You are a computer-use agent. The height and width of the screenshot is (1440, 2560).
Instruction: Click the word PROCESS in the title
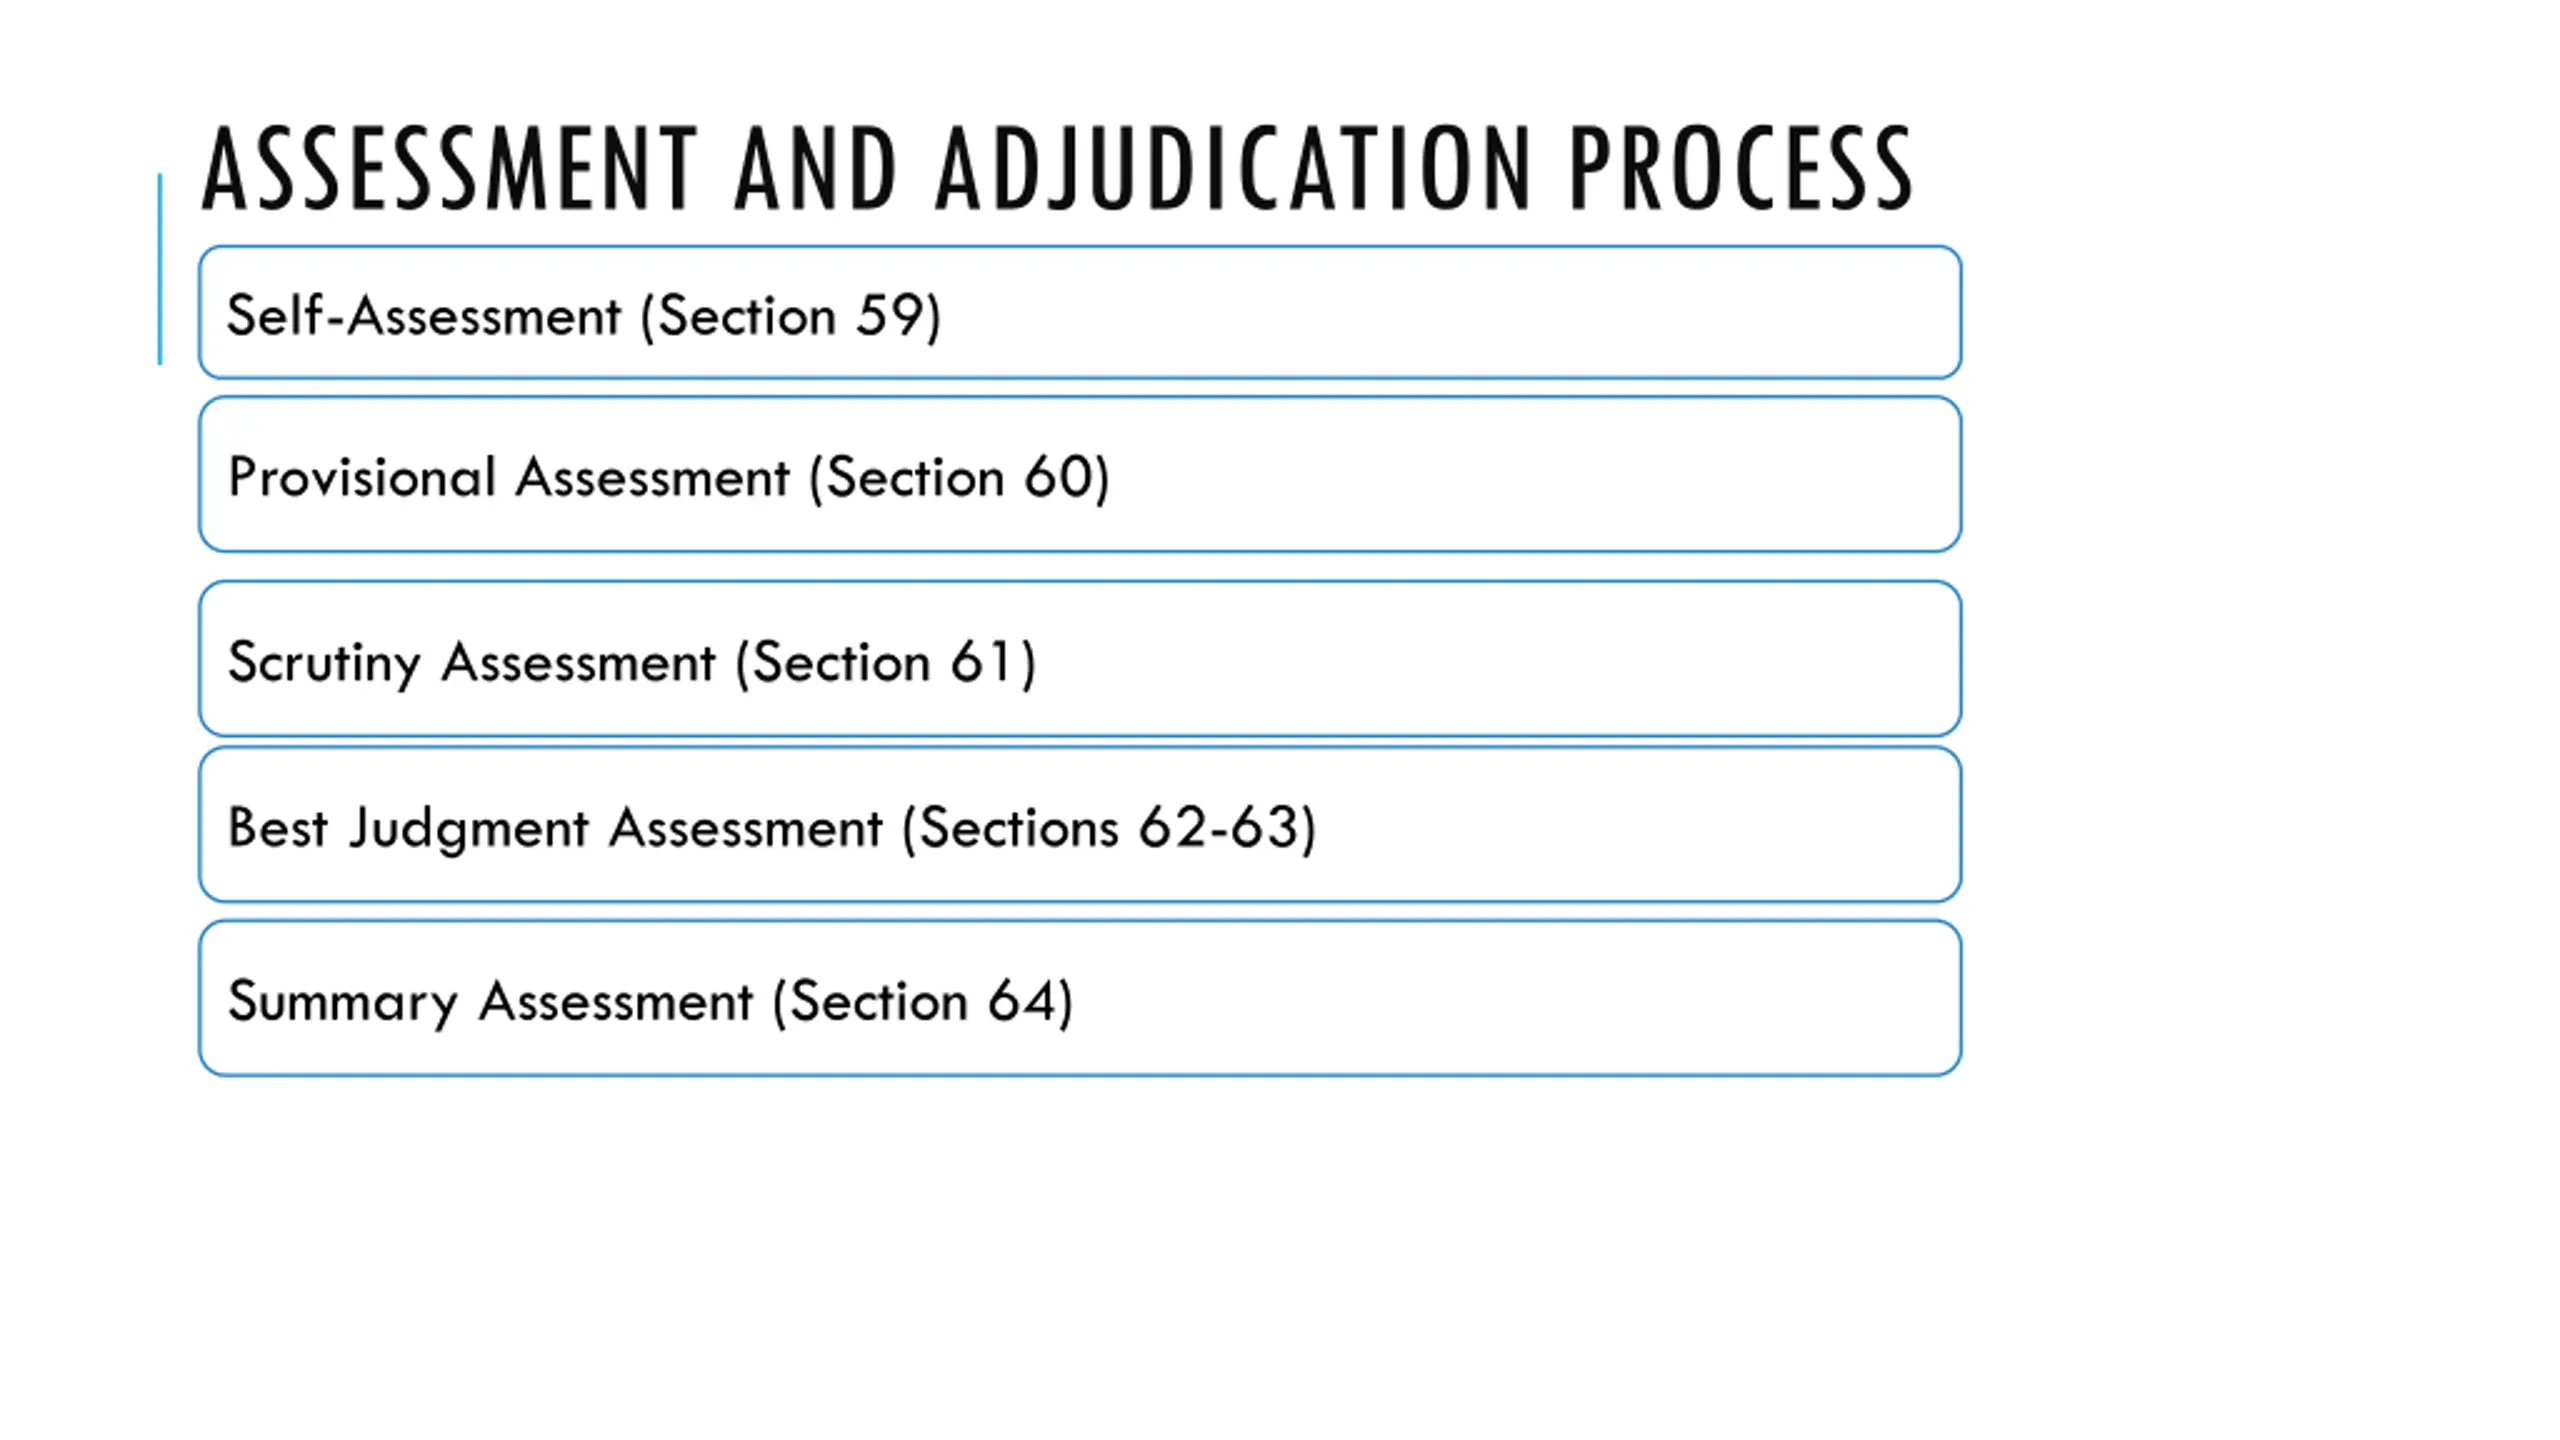click(x=1742, y=168)
